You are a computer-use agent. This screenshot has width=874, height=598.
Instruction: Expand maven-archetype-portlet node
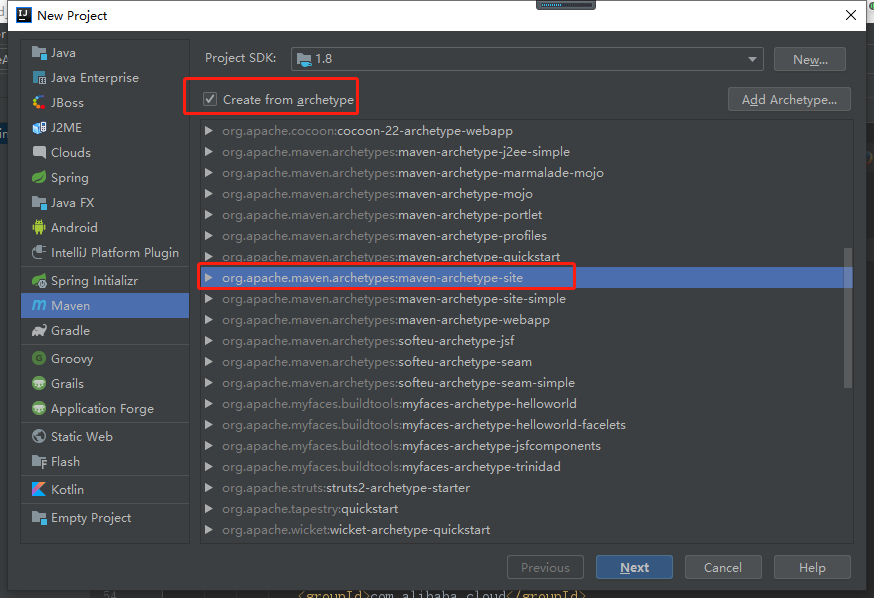coord(209,215)
